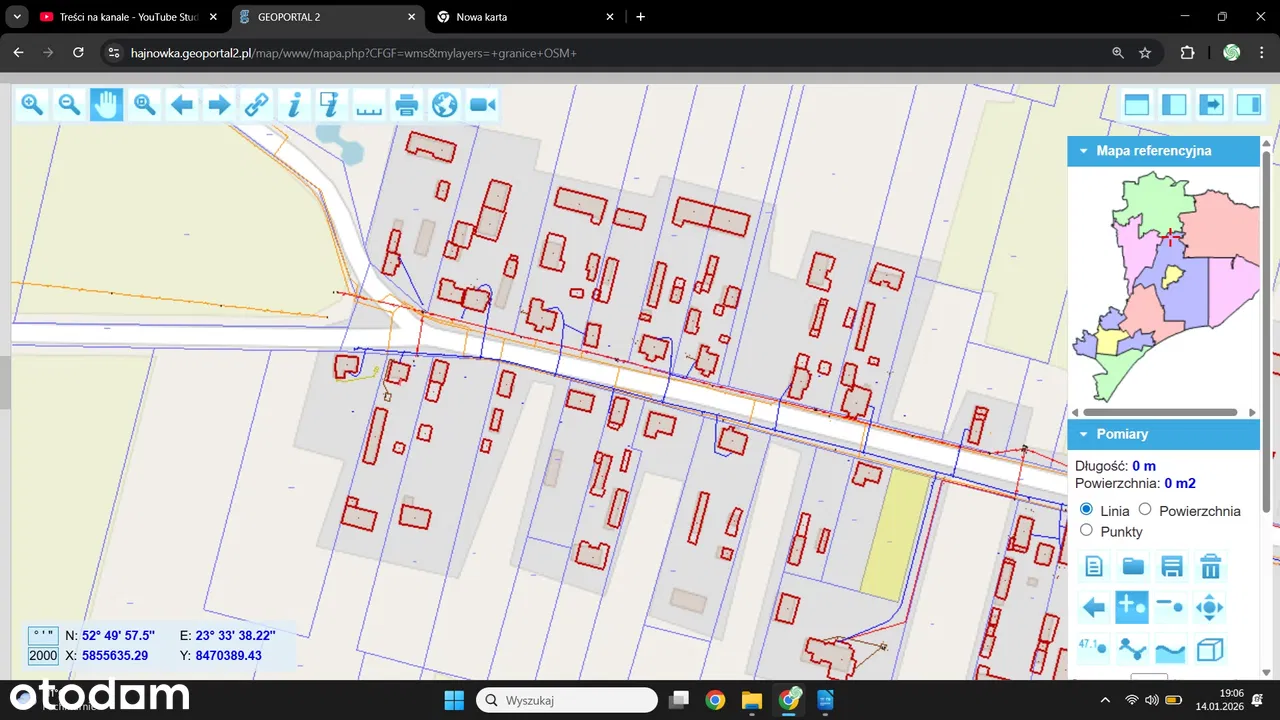Click the globe icon in map toolbar
The width and height of the screenshot is (1280, 720).
point(445,105)
